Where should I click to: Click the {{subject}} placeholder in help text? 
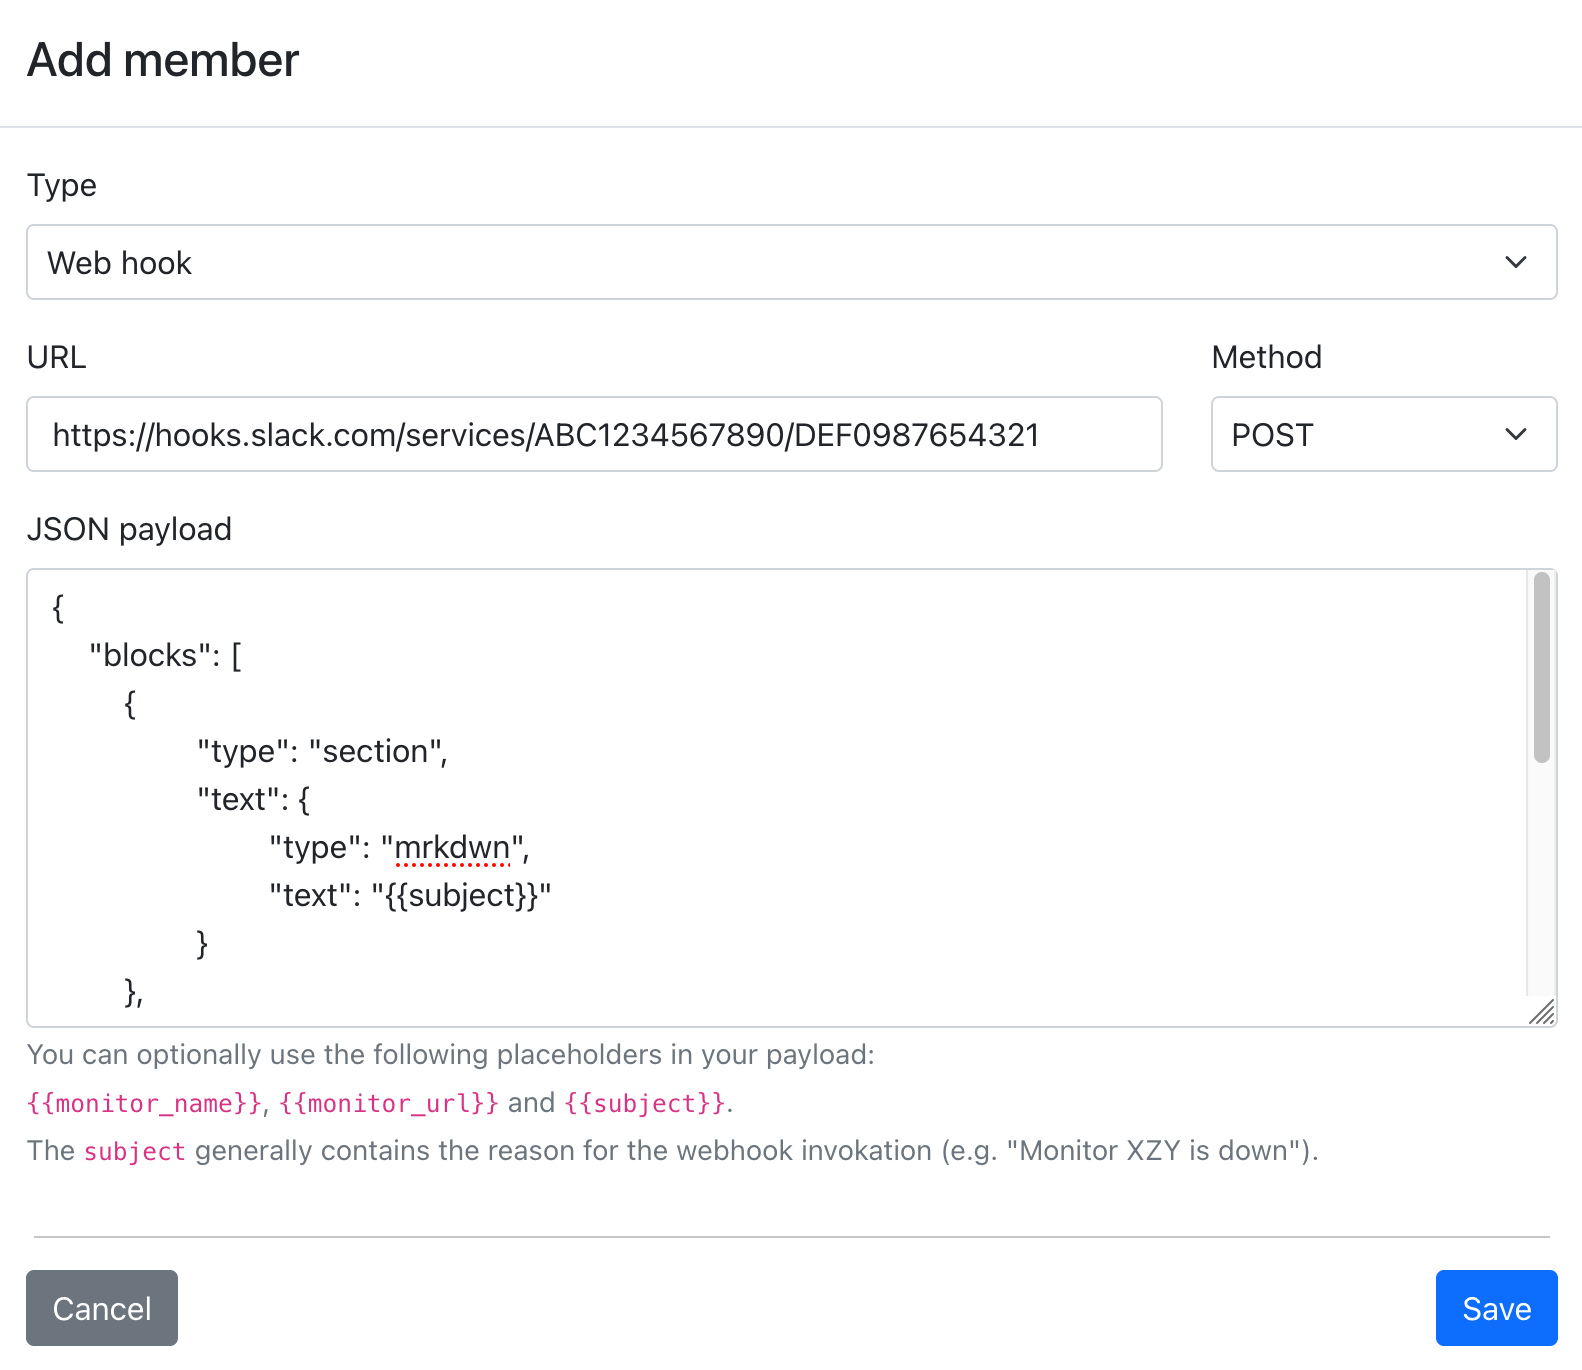coord(645,1103)
